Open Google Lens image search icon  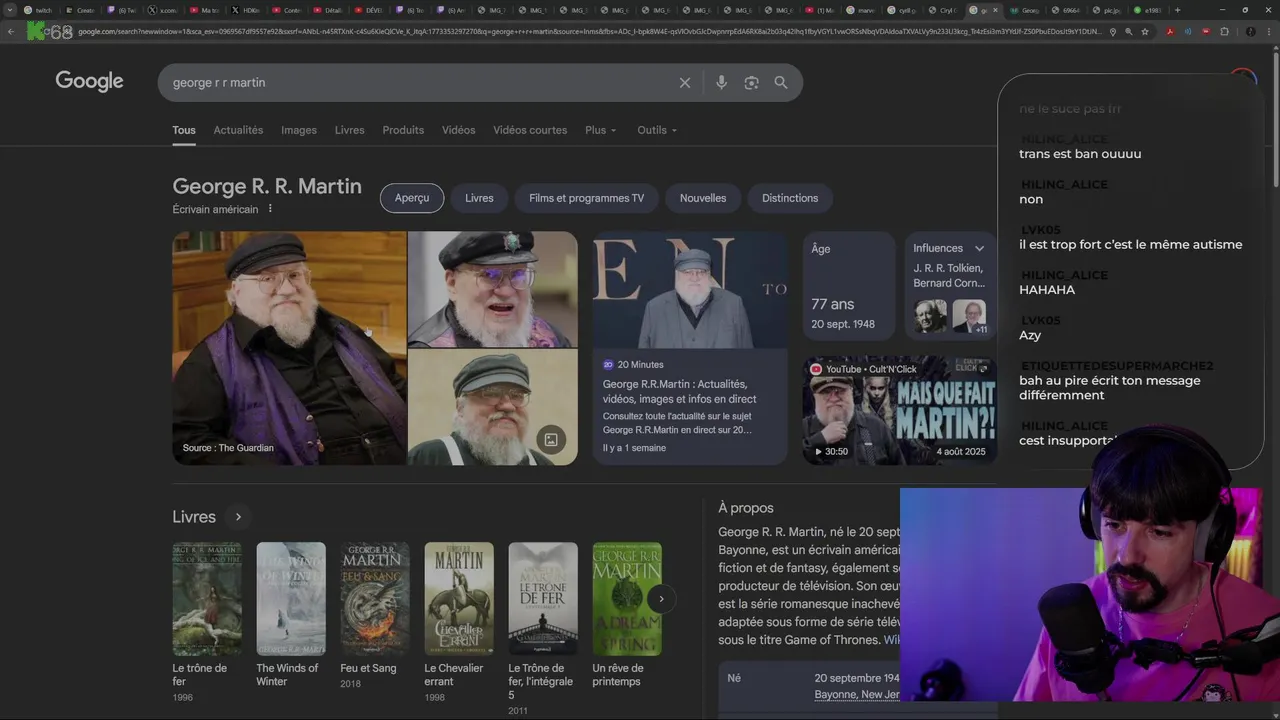pos(751,83)
